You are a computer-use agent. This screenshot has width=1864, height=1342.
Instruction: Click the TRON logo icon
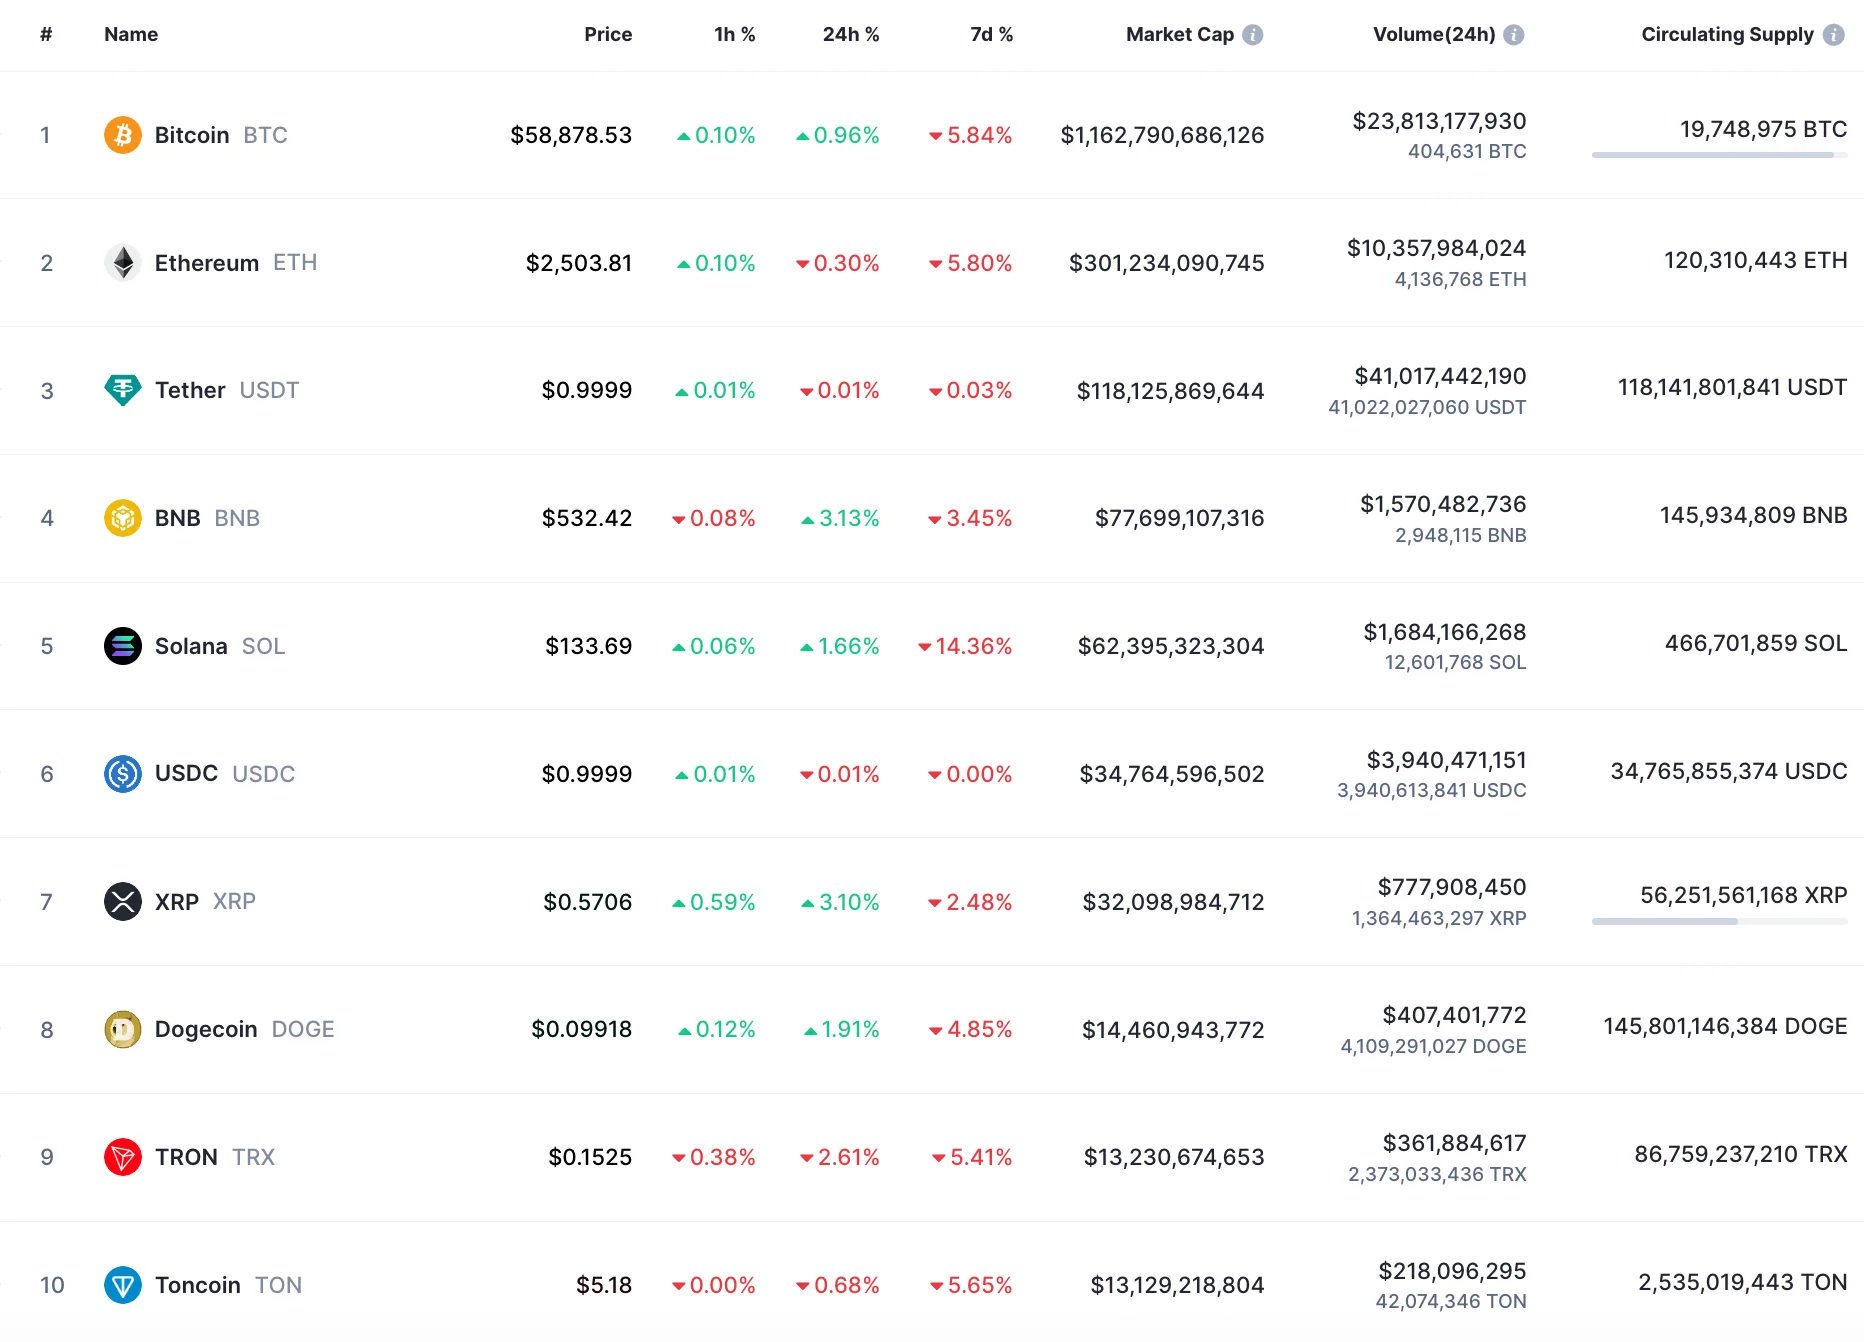122,1157
